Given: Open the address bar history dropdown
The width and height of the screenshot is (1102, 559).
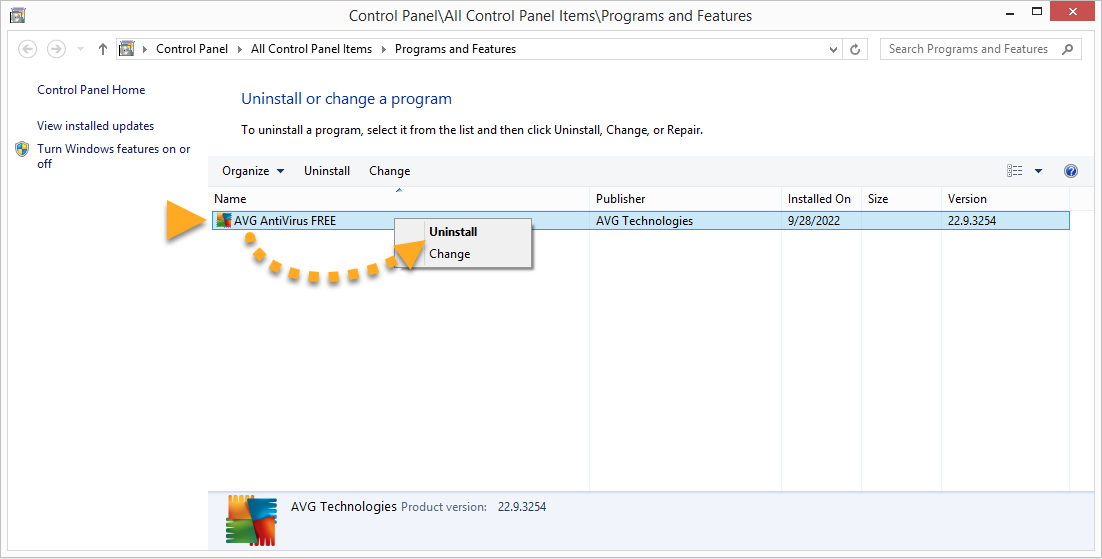Looking at the screenshot, I should [834, 49].
